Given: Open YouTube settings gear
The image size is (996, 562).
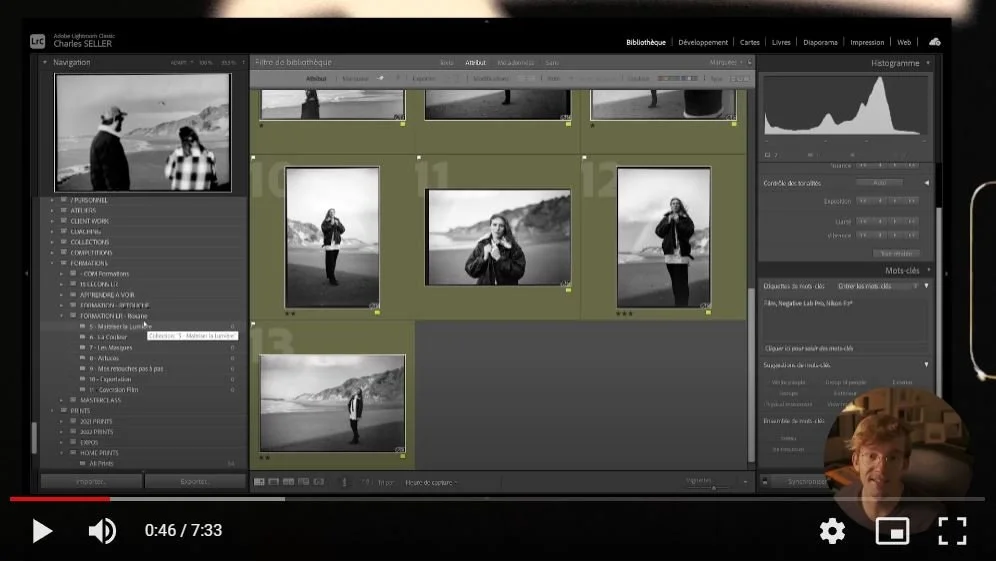Looking at the screenshot, I should tap(832, 531).
